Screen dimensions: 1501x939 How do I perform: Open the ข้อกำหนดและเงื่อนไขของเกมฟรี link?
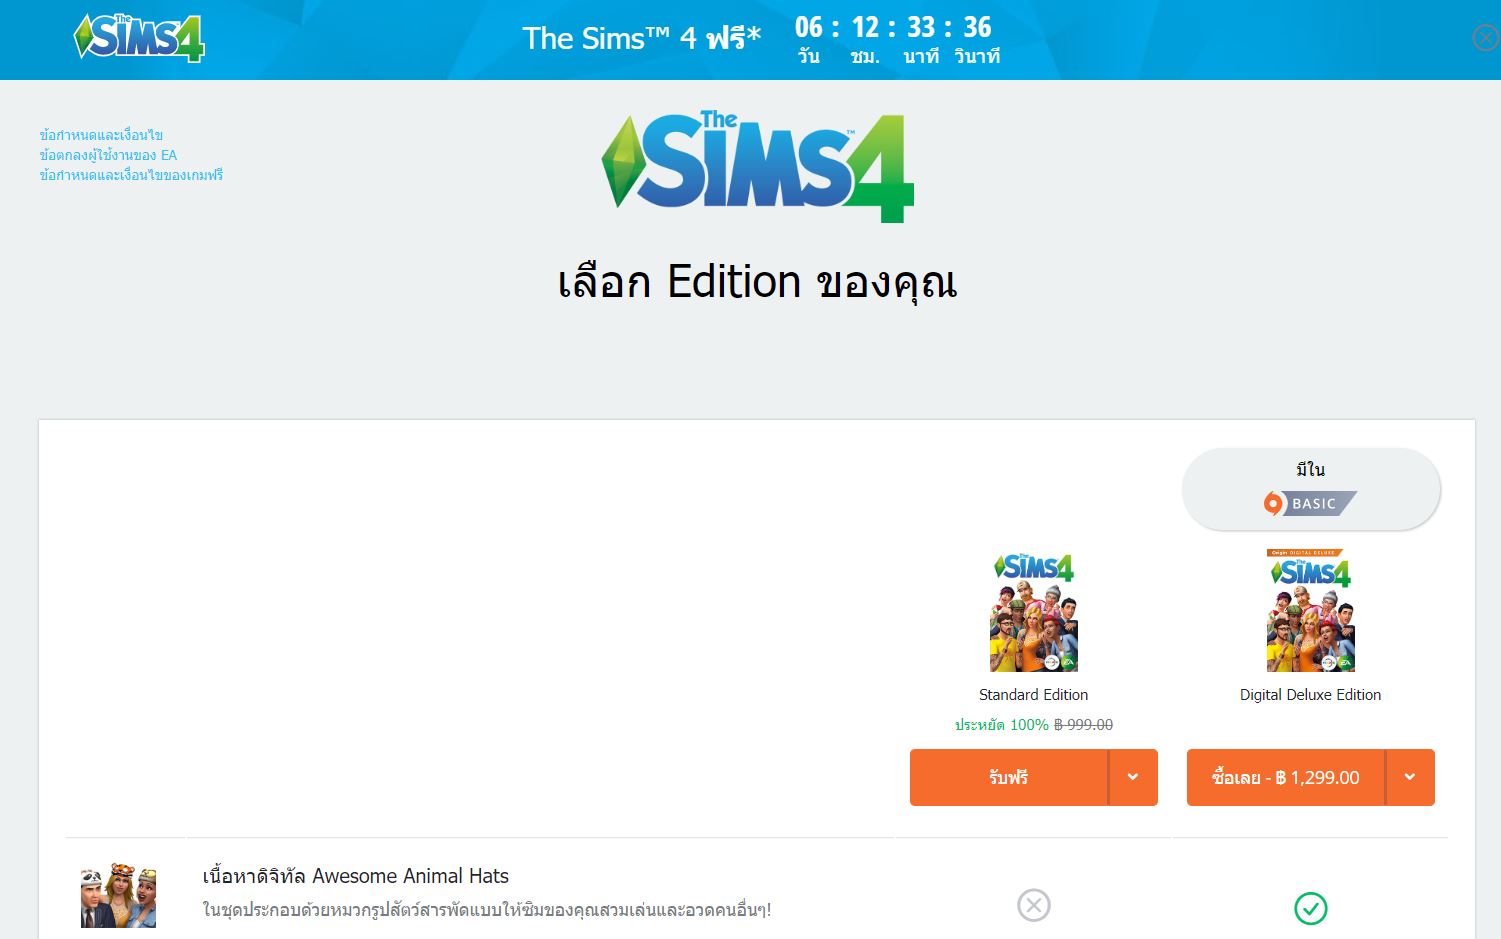point(131,175)
